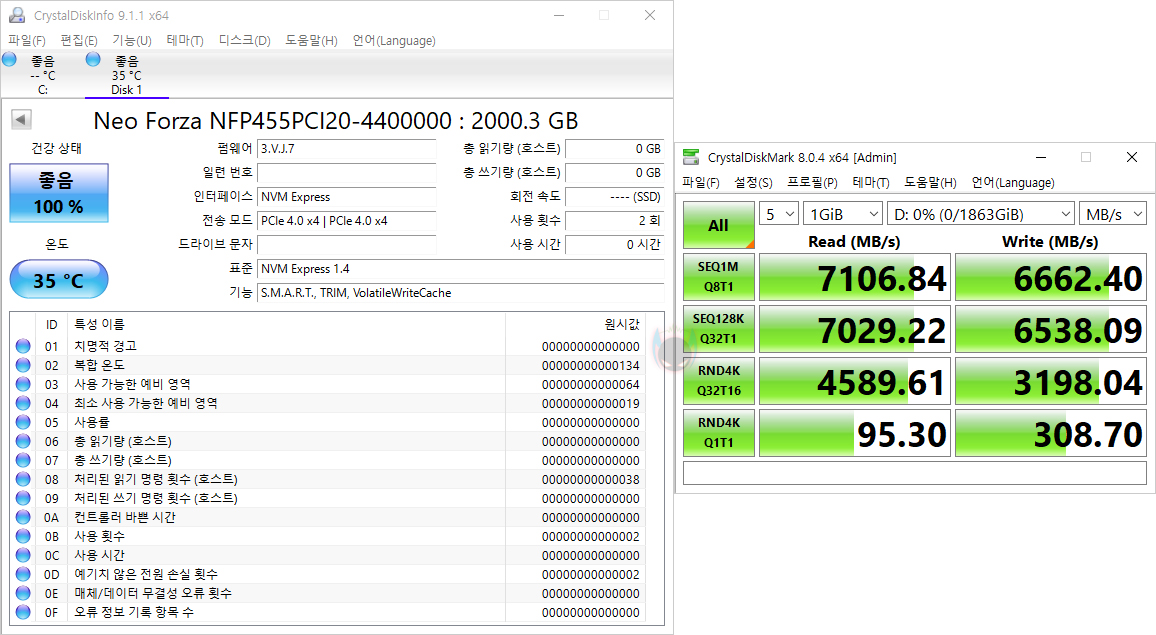This screenshot has width=1156, height=635.
Task: Click status orb for 04 최소 사용 가능한 예비 영역
Action: [23, 403]
